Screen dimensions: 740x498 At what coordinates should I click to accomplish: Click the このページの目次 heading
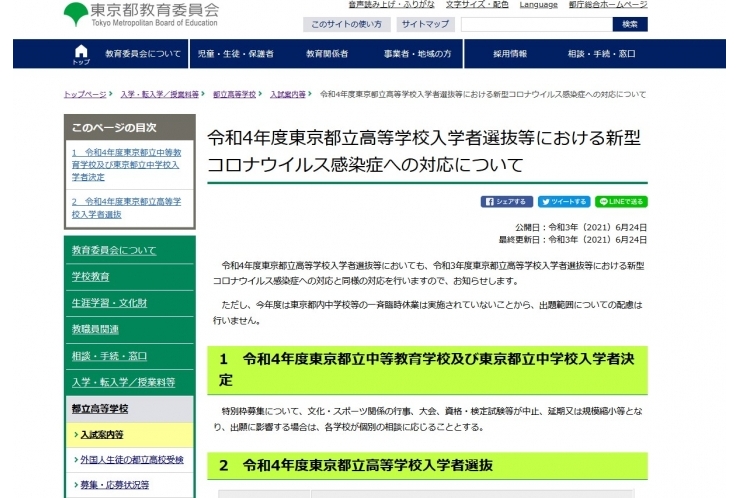114,127
